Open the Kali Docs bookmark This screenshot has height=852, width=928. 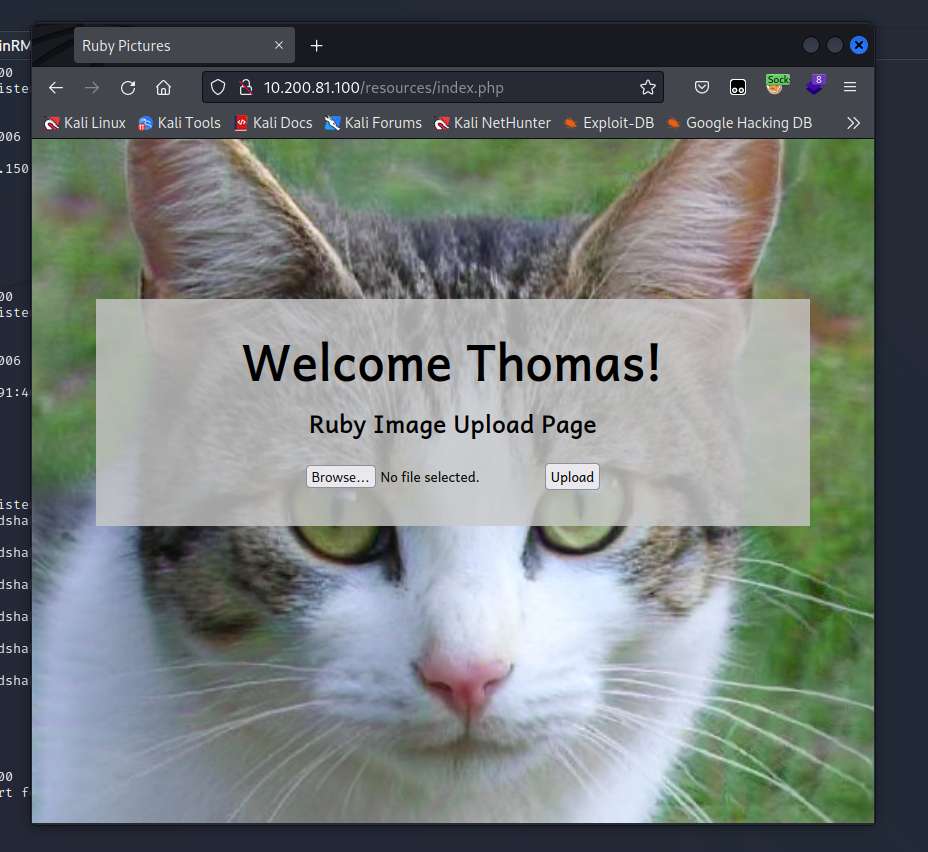(x=273, y=123)
